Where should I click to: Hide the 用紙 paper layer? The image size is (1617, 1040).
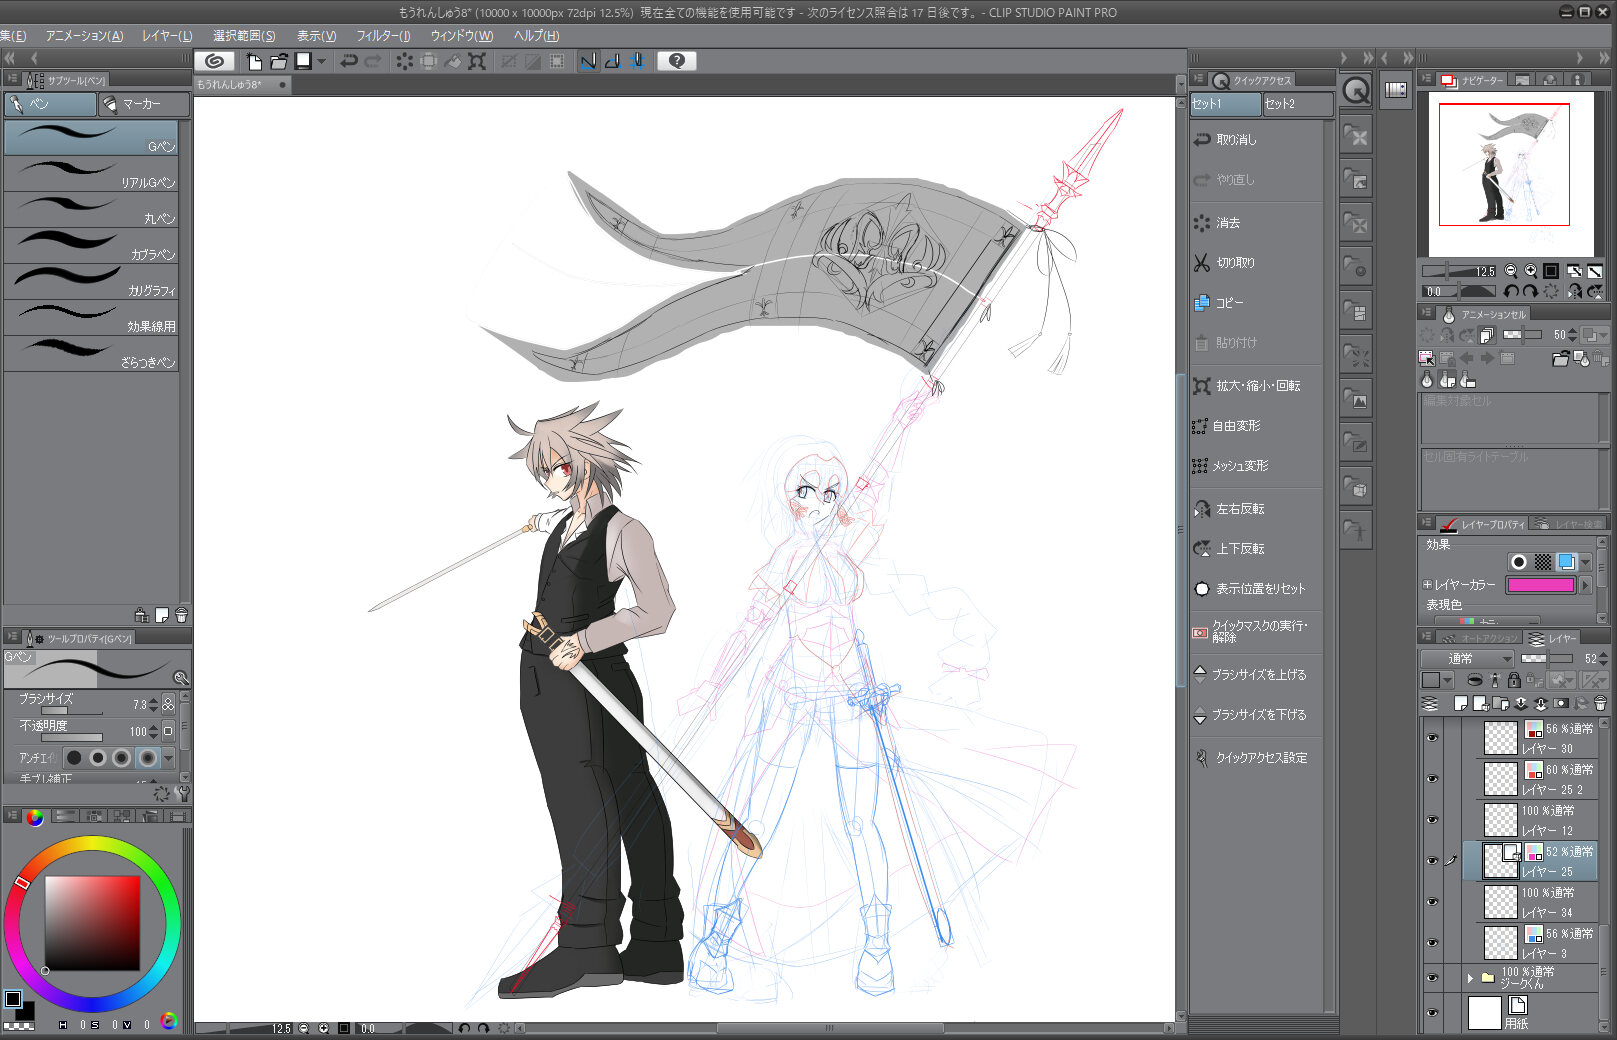1432,1012
